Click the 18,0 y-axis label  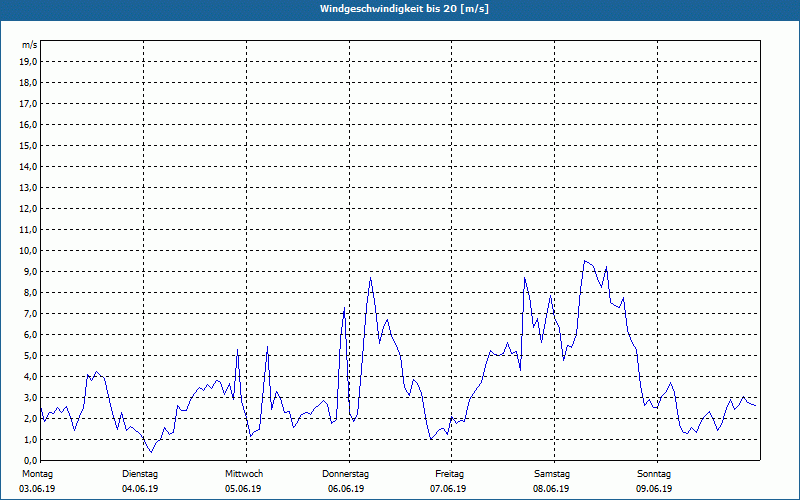tap(28, 83)
